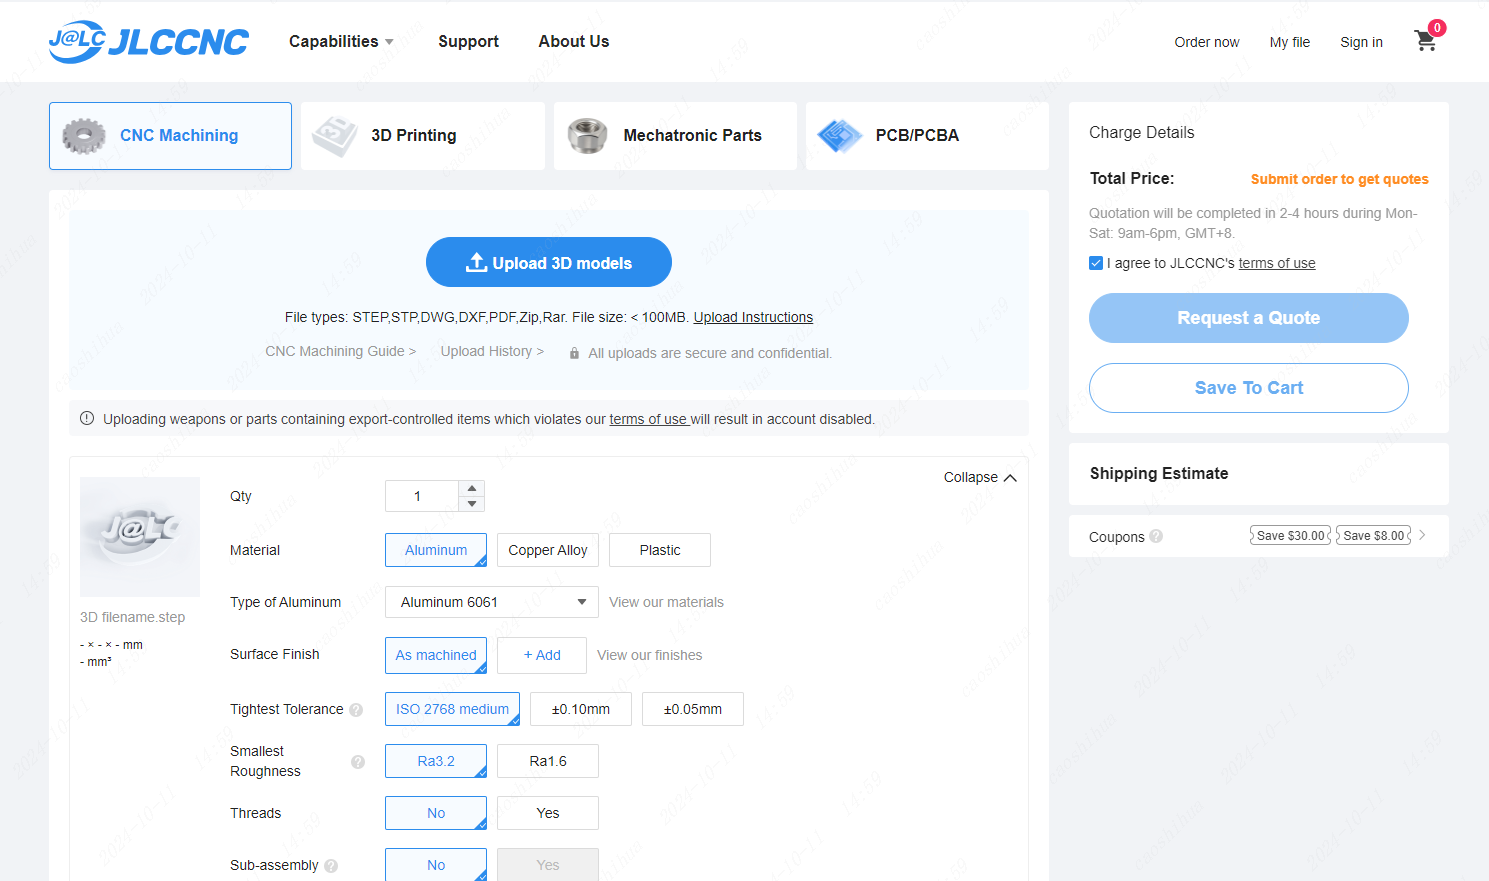Select Aluminum material
1489x881 pixels.
[436, 550]
